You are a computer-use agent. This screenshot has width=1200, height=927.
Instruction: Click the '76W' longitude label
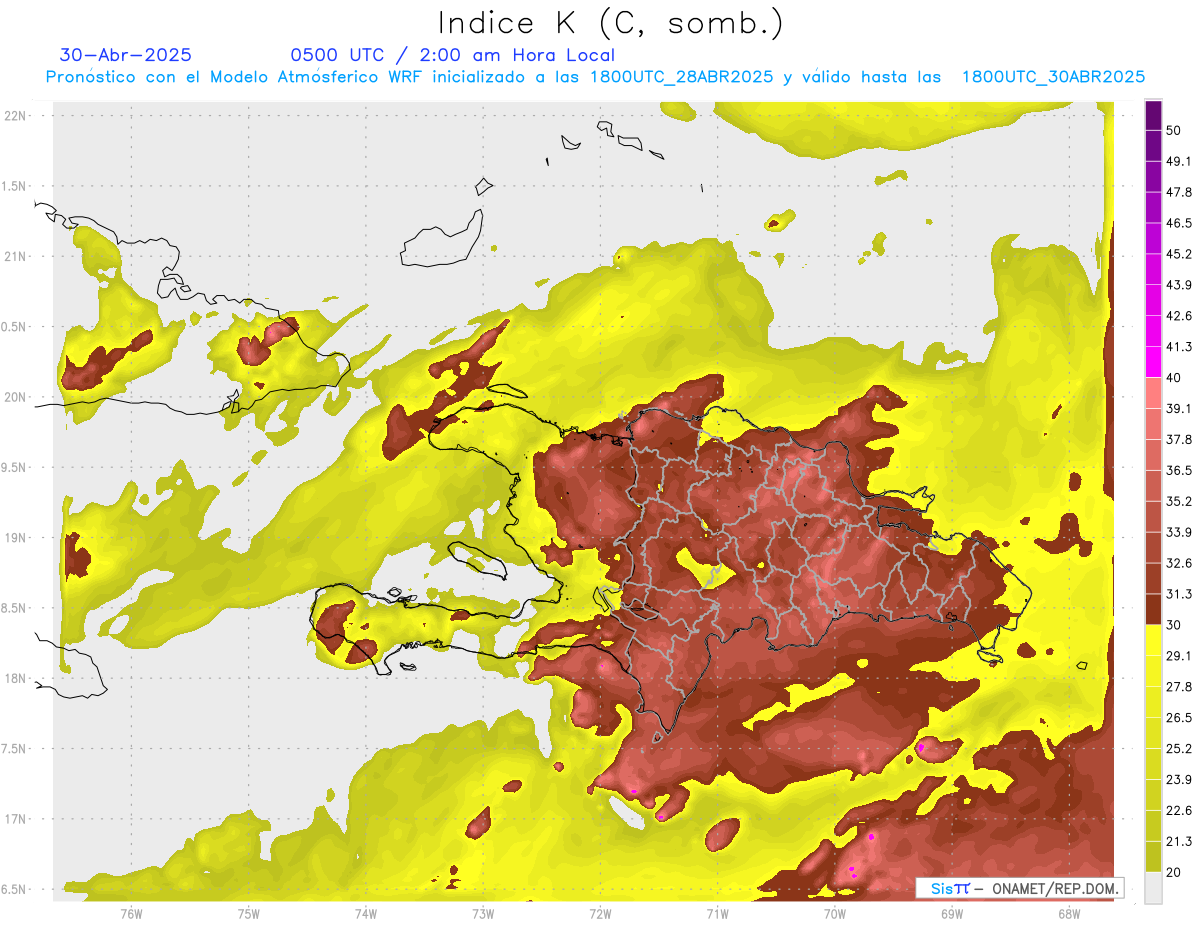tap(131, 914)
